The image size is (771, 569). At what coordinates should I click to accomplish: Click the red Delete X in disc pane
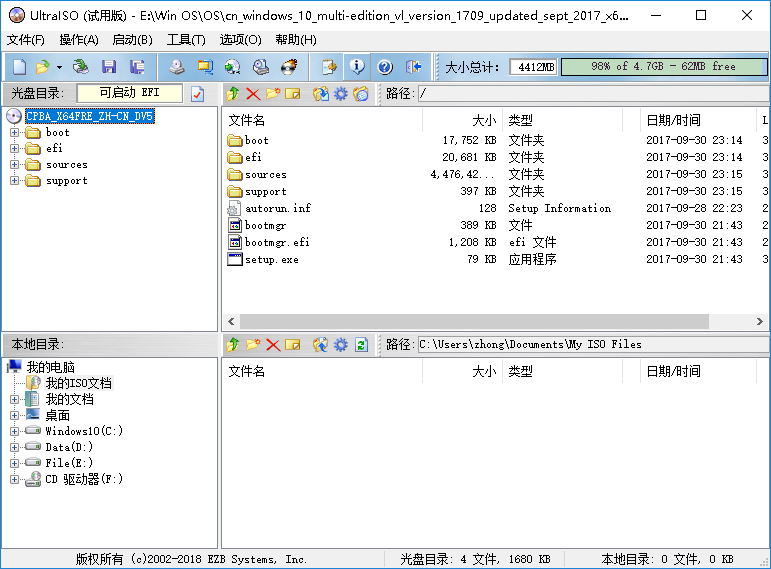coord(253,93)
